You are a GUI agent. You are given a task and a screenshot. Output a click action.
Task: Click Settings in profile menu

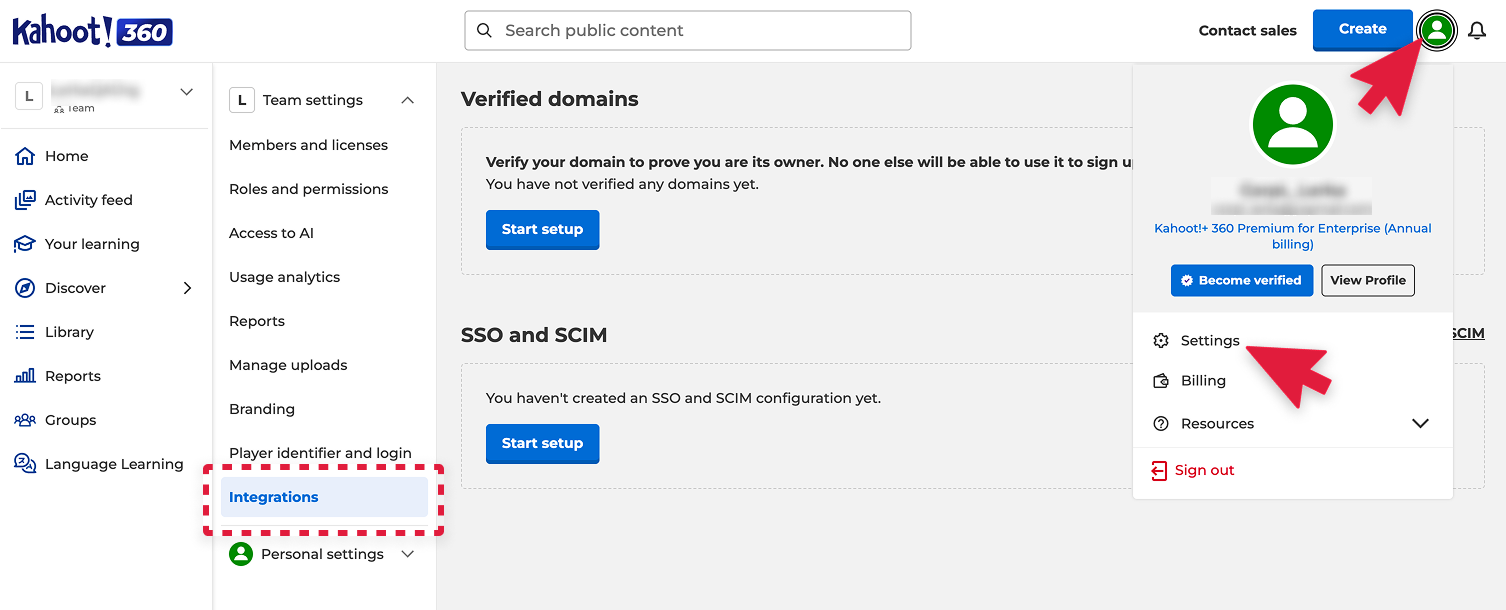tap(1210, 341)
